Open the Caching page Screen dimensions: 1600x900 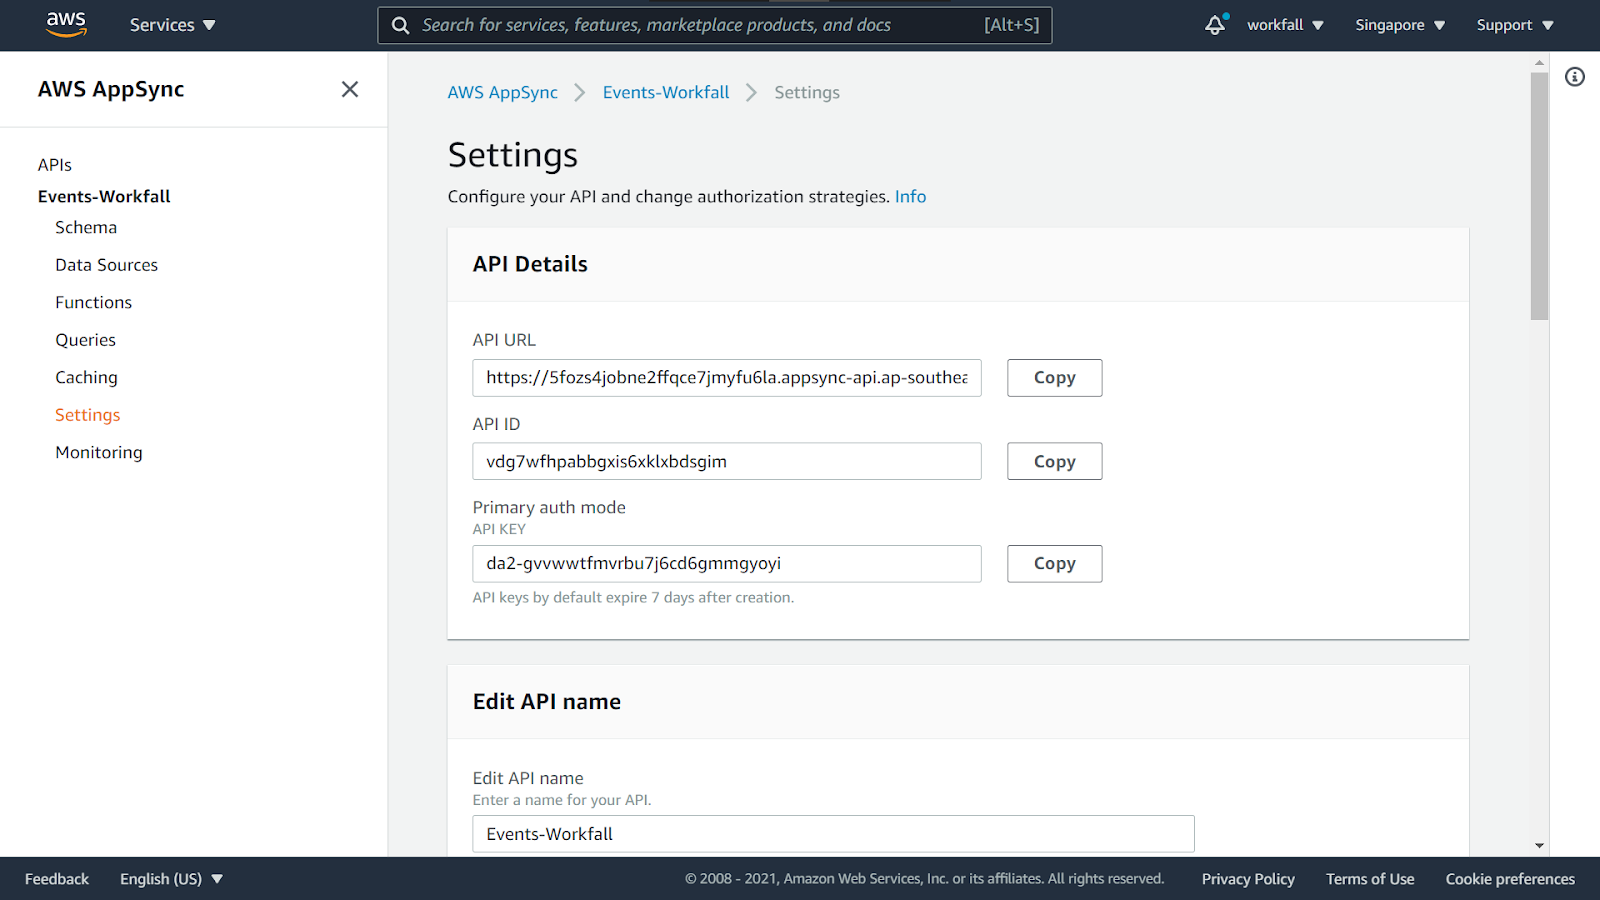(x=87, y=377)
